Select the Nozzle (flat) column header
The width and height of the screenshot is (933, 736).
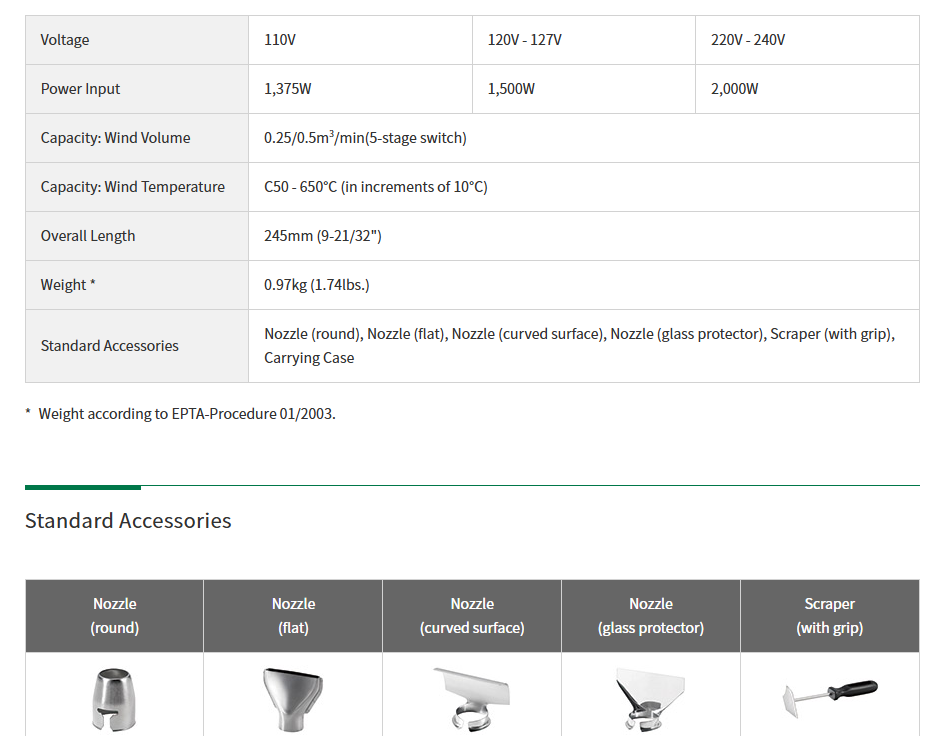pos(293,616)
